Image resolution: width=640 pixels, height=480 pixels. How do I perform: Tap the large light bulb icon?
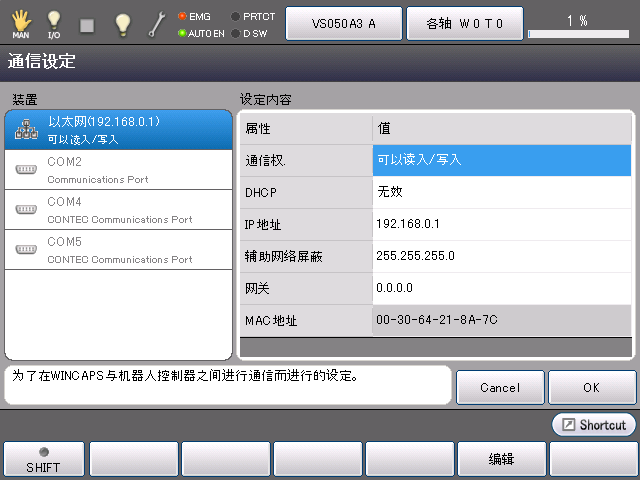coord(122,25)
